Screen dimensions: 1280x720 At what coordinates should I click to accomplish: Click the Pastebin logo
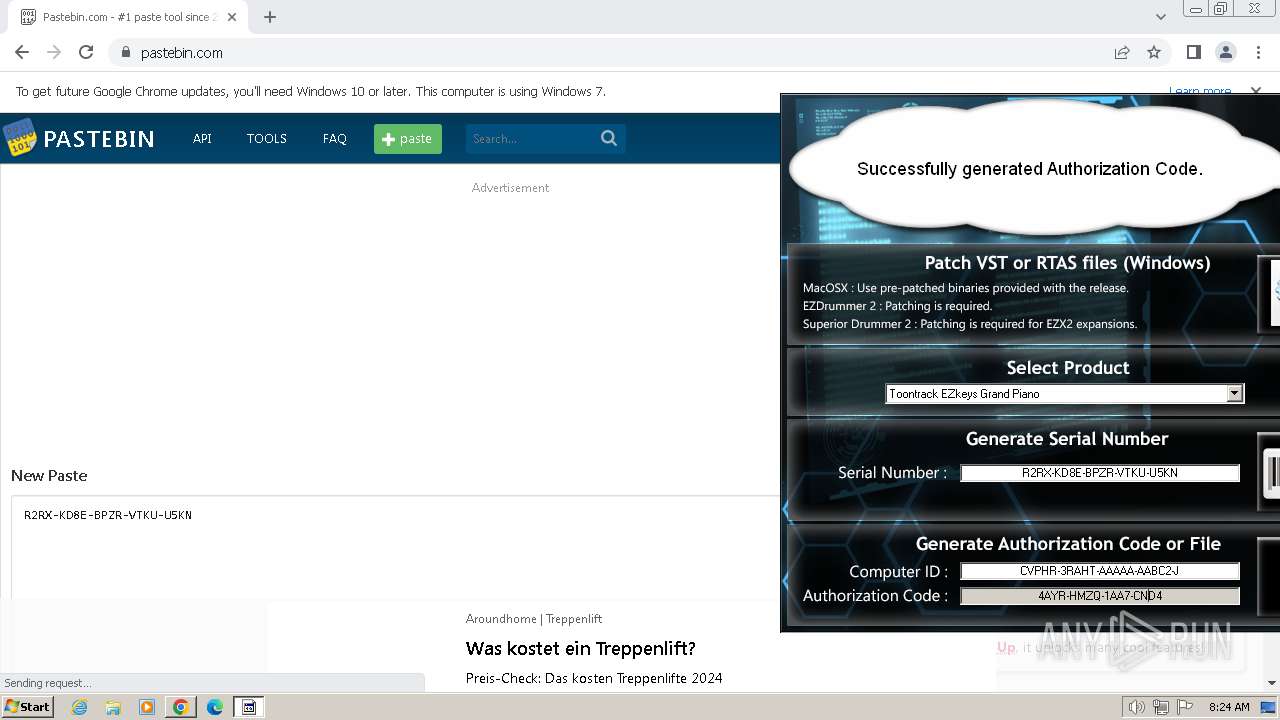point(79,138)
